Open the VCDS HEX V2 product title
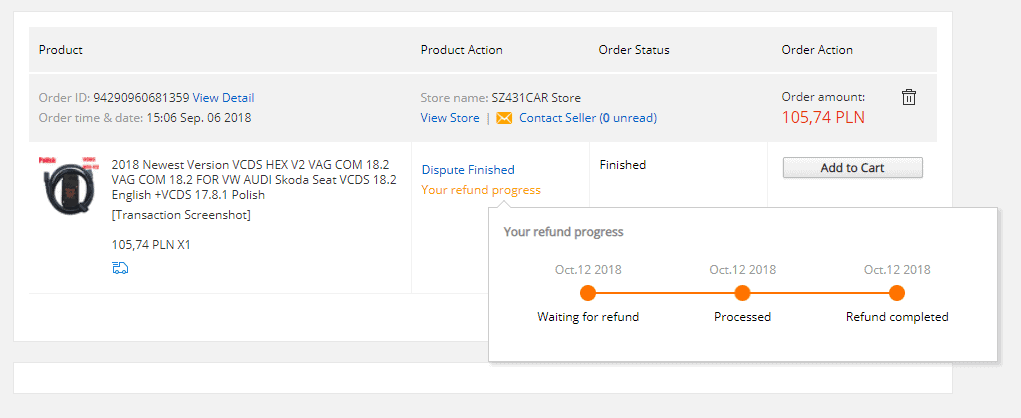 point(254,180)
